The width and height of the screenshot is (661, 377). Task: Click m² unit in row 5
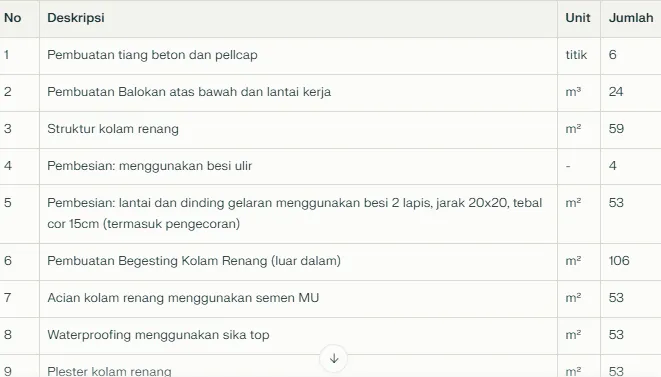(x=573, y=203)
